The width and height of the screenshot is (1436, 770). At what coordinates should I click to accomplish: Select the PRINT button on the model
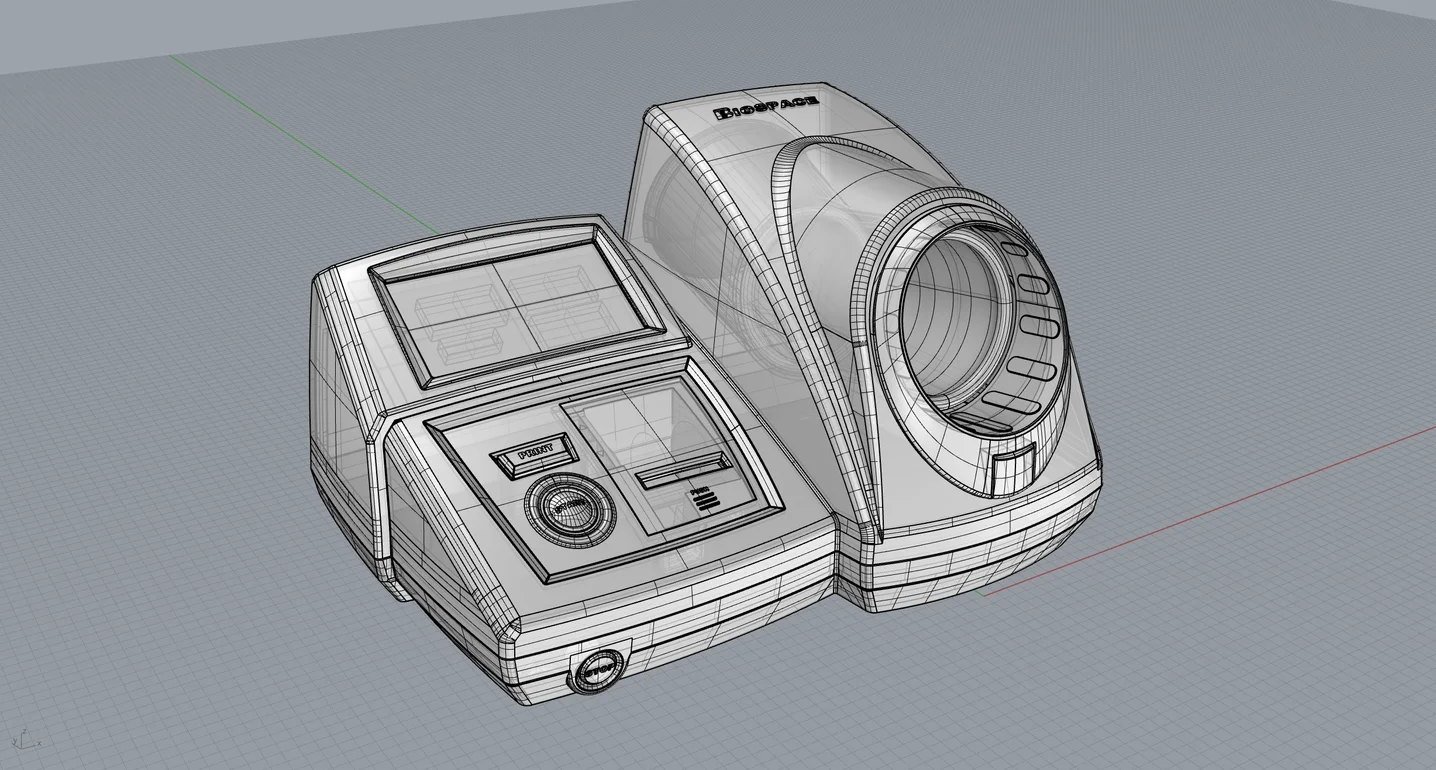pos(535,455)
